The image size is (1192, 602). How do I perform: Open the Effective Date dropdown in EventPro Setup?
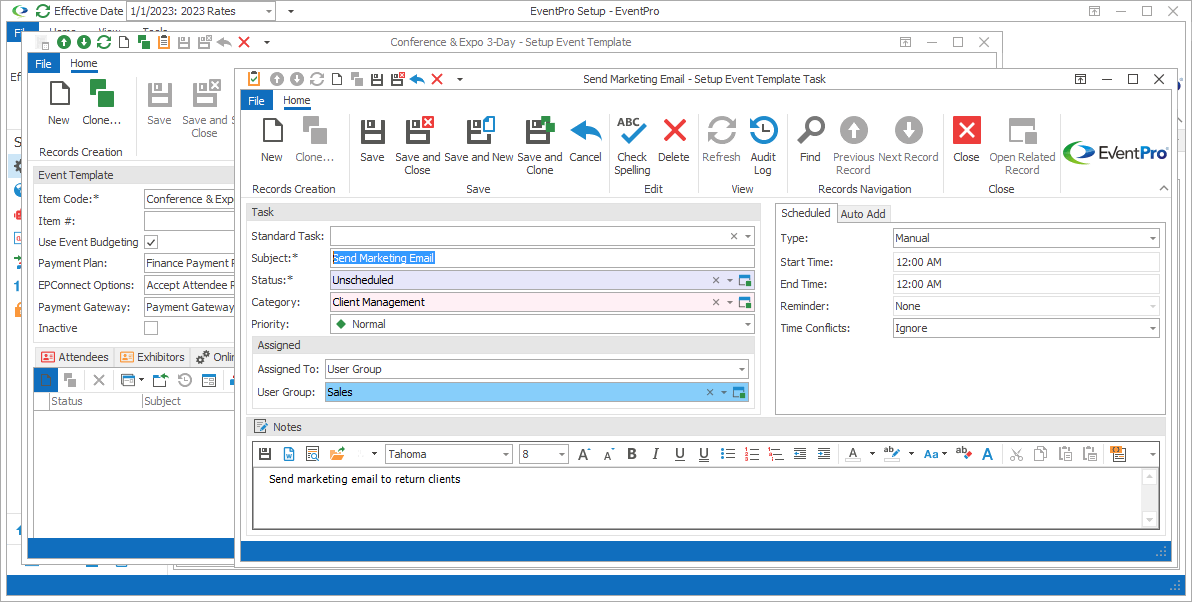[x=269, y=11]
